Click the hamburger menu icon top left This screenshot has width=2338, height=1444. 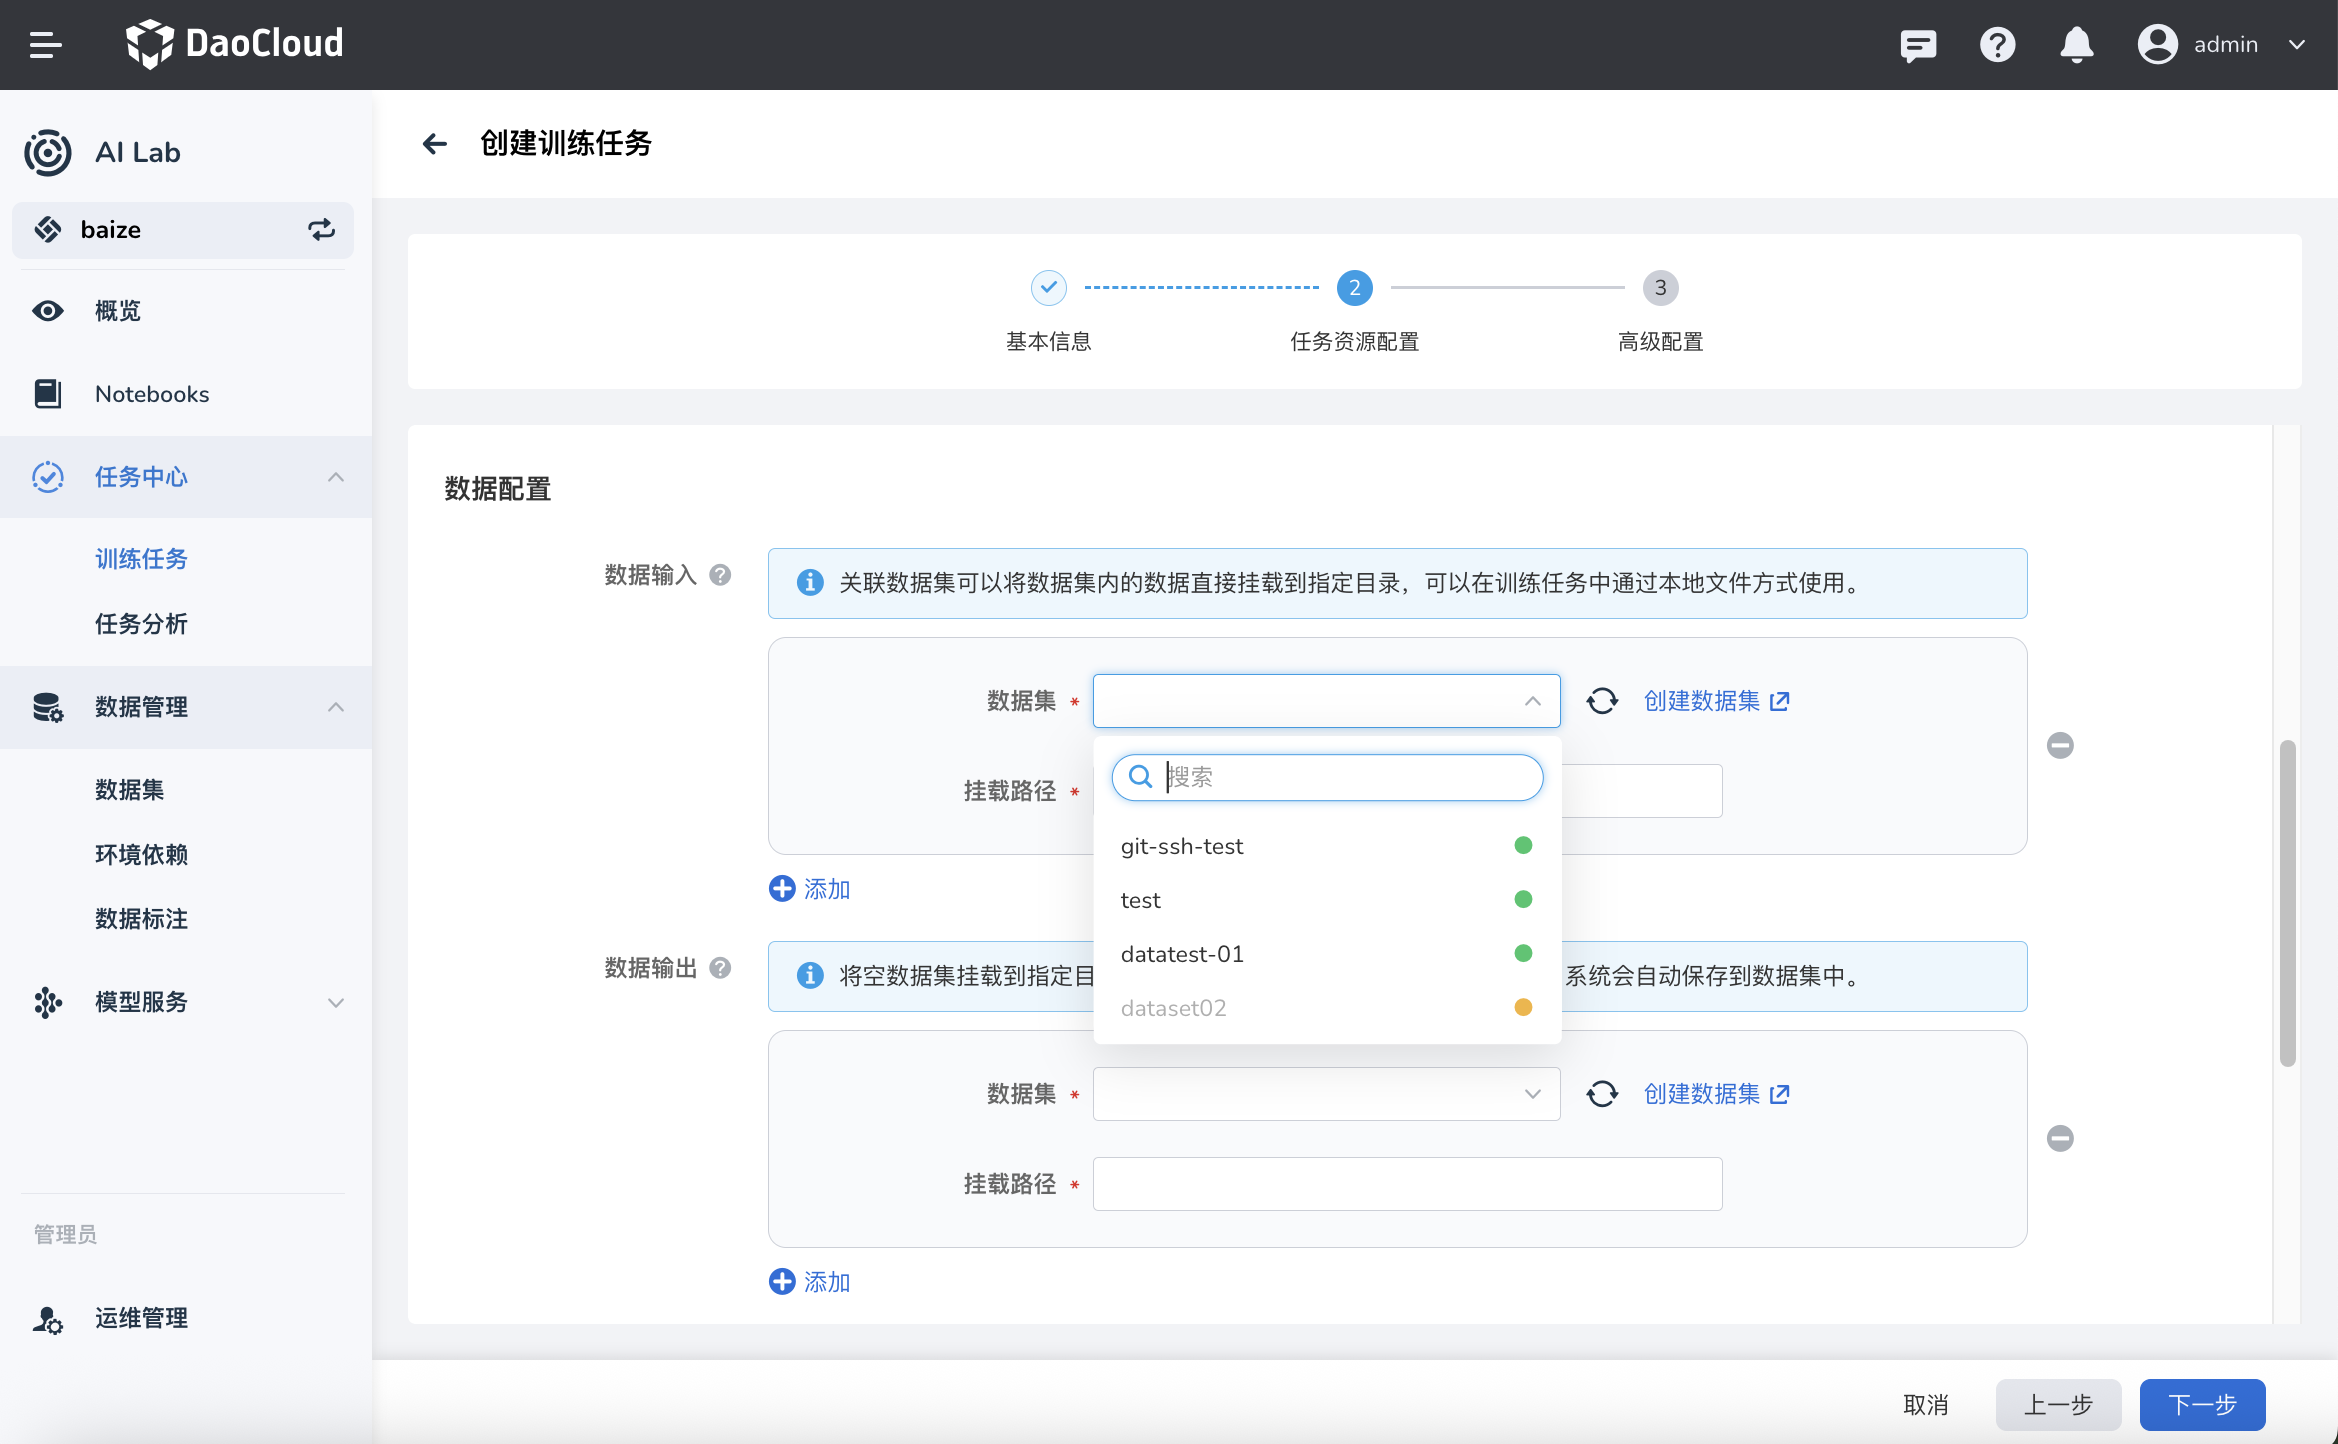click(x=44, y=44)
